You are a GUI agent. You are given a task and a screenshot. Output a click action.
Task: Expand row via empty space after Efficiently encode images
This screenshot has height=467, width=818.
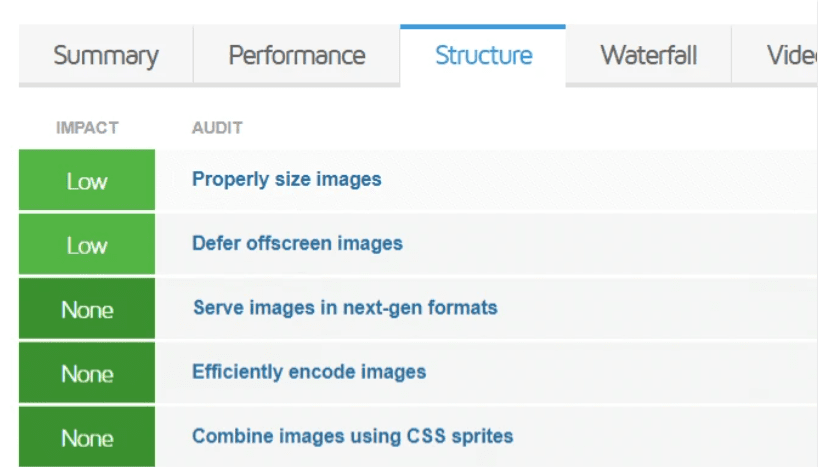(620, 372)
